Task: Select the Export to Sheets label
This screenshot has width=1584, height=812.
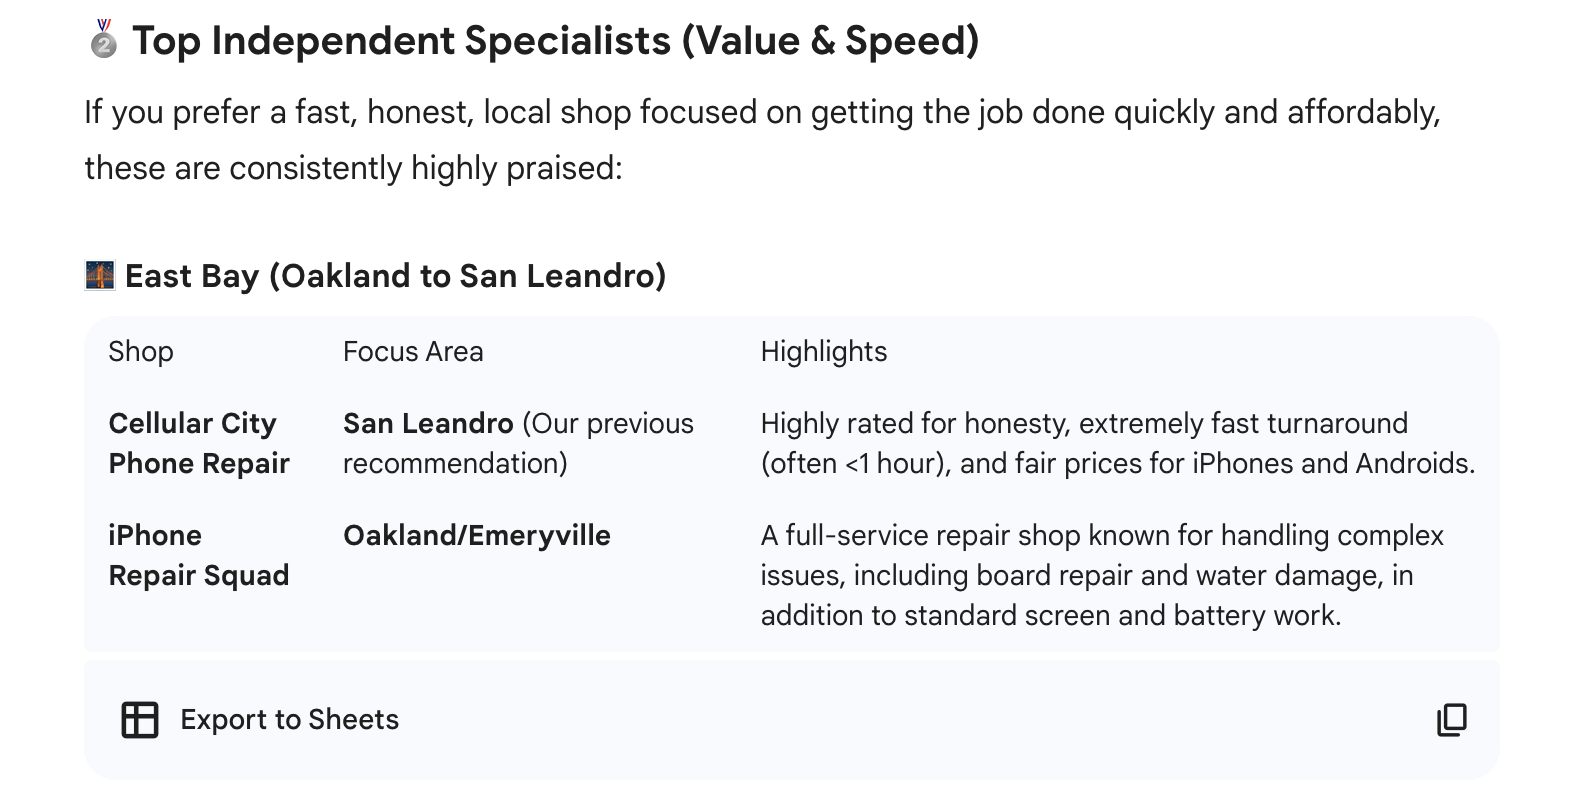Action: tap(289, 720)
